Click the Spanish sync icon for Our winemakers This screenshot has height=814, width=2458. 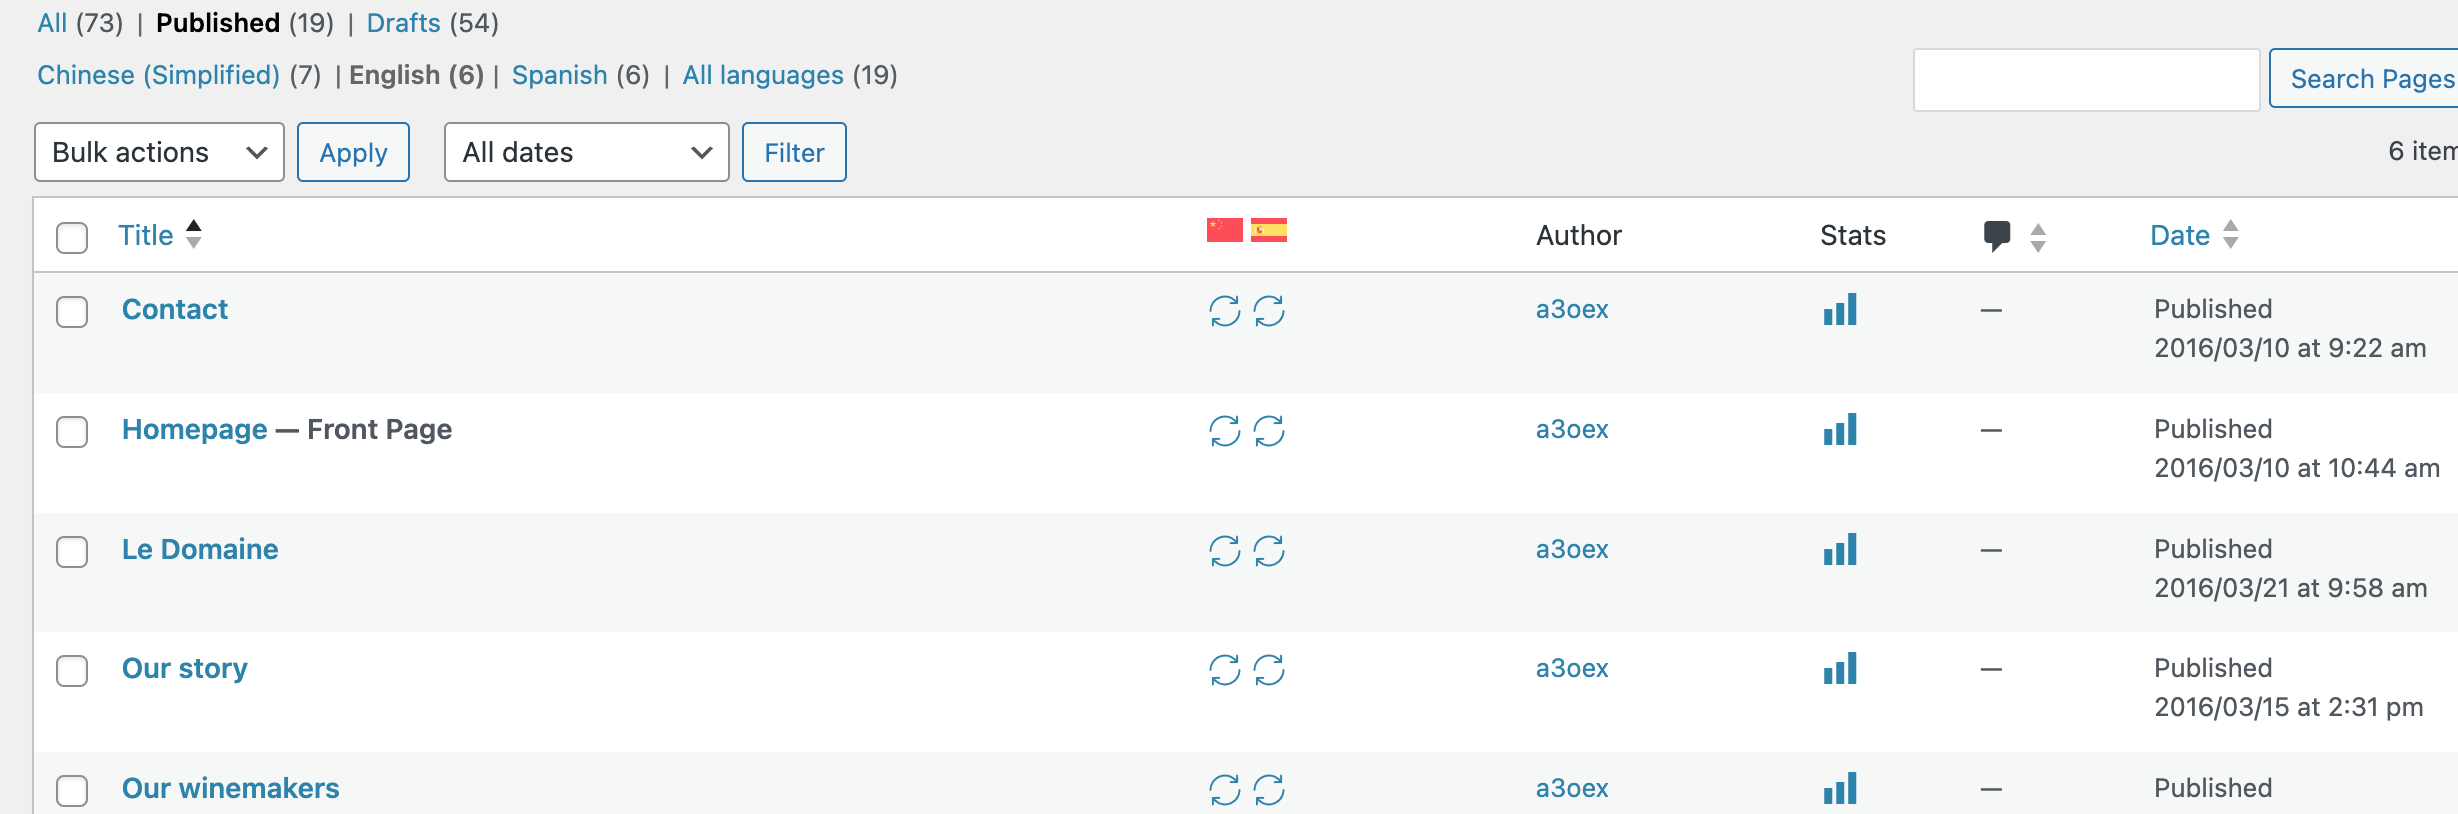(x=1269, y=790)
